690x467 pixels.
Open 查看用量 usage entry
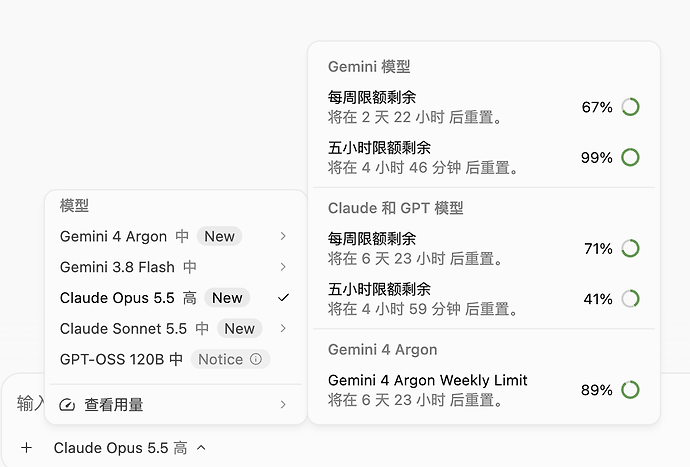click(176, 404)
